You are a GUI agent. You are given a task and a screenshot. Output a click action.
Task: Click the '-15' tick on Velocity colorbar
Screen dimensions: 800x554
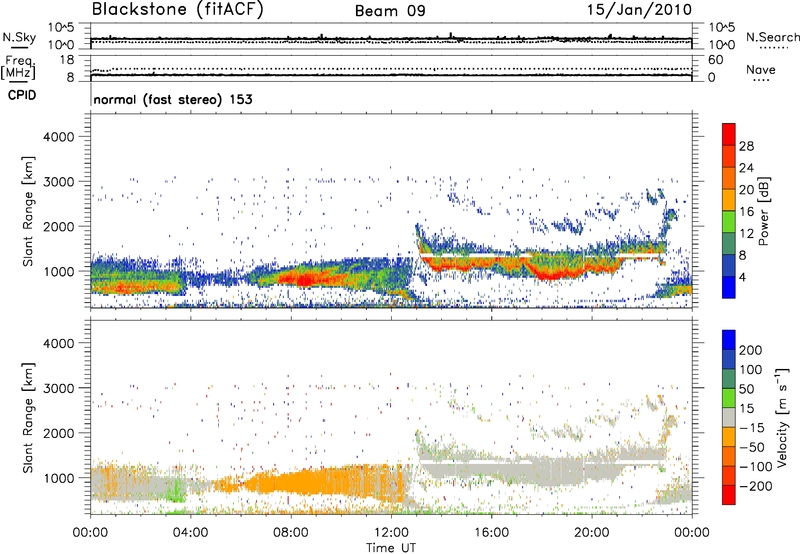point(752,428)
